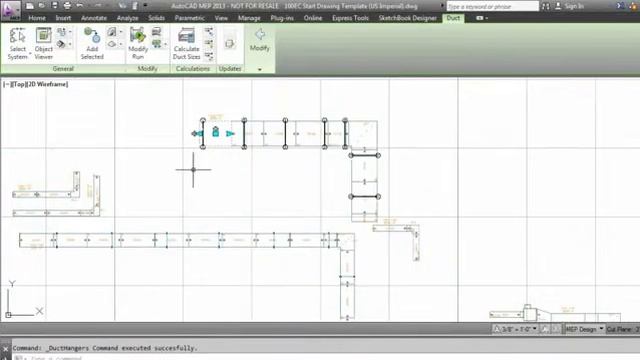Open the Express Tools ribbon tab
Image resolution: width=640 pixels, height=360 pixels.
click(350, 18)
